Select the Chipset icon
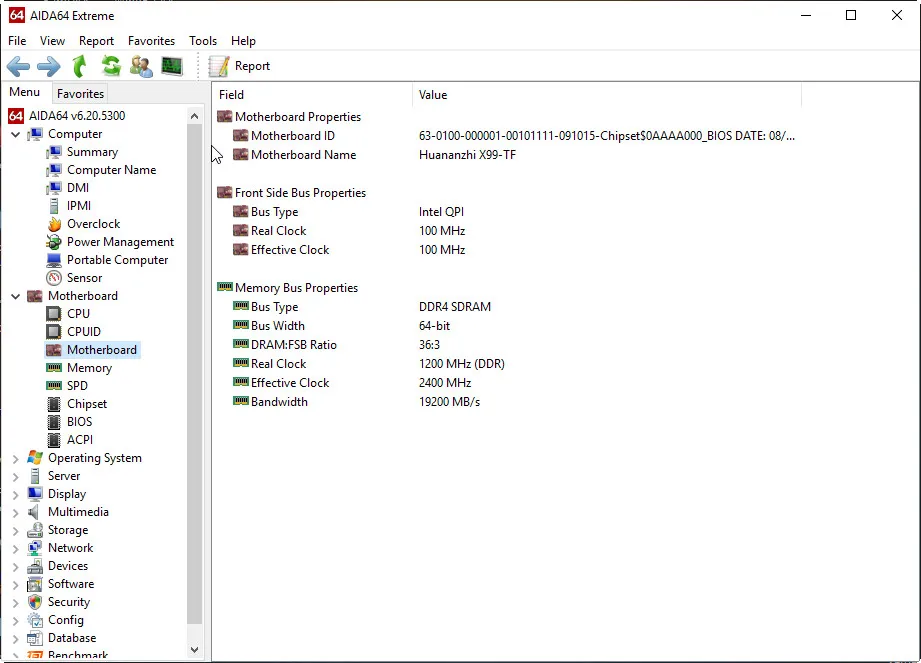The width and height of the screenshot is (921, 663). (x=54, y=404)
